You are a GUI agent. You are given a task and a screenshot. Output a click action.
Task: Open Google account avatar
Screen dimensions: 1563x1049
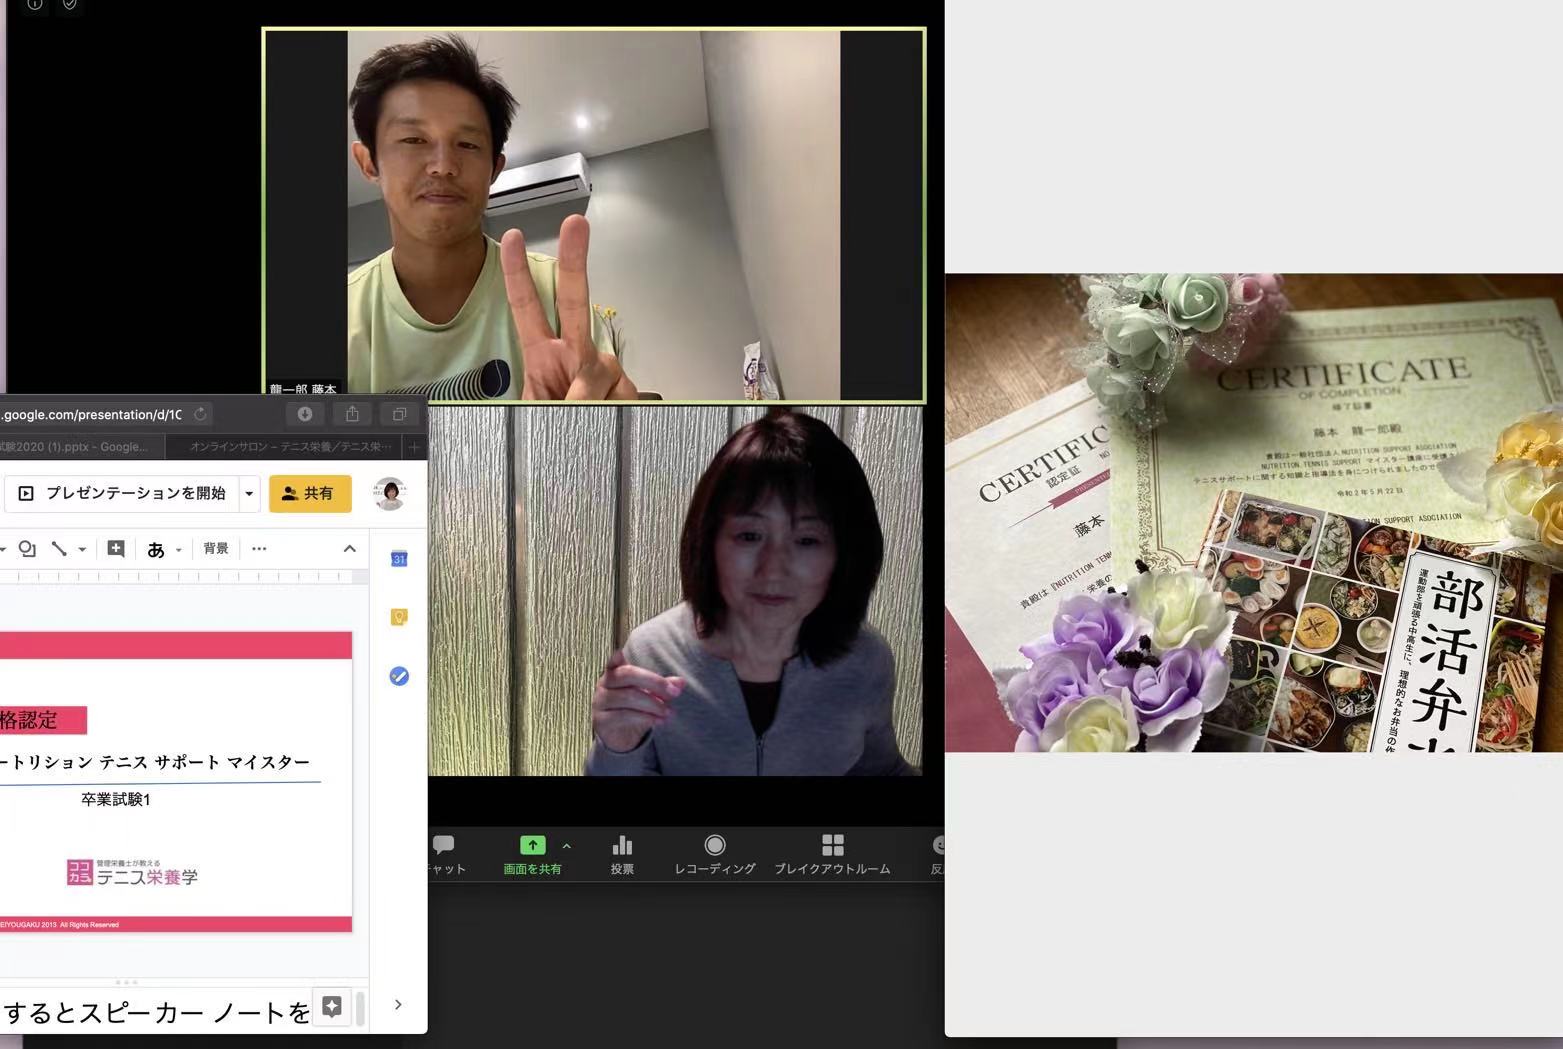pyautogui.click(x=390, y=493)
